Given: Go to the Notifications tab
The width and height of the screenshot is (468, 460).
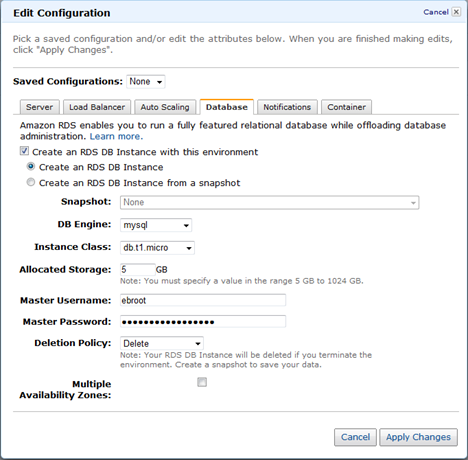Looking at the screenshot, I should (287, 107).
